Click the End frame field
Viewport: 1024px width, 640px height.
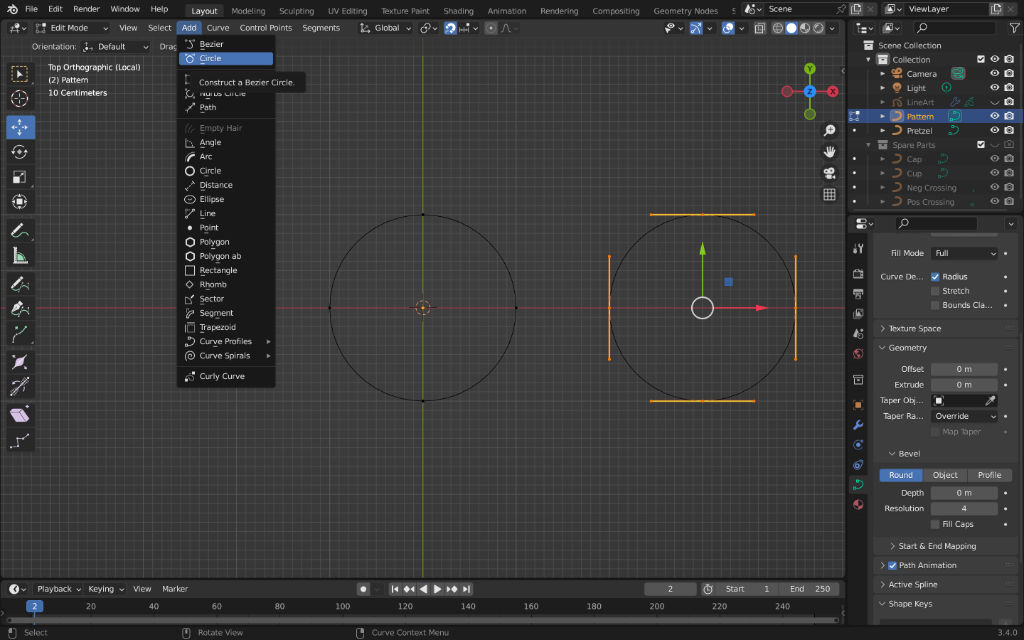[809, 589]
